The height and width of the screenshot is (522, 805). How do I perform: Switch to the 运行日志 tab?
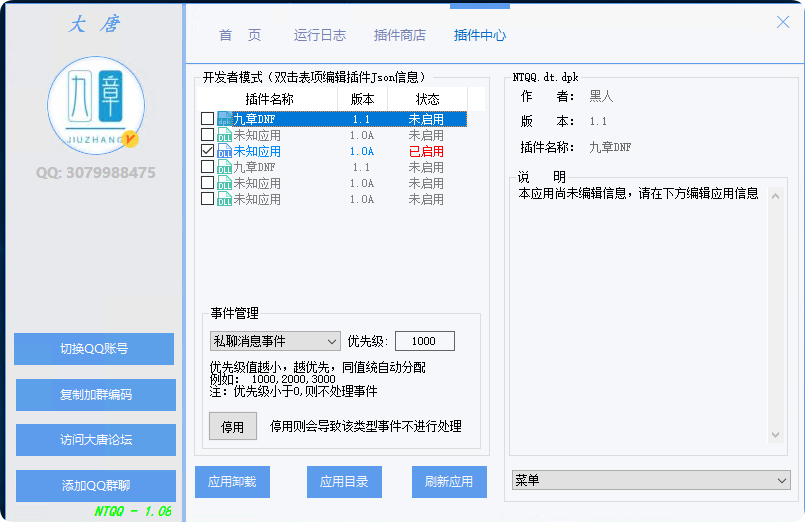click(x=320, y=35)
